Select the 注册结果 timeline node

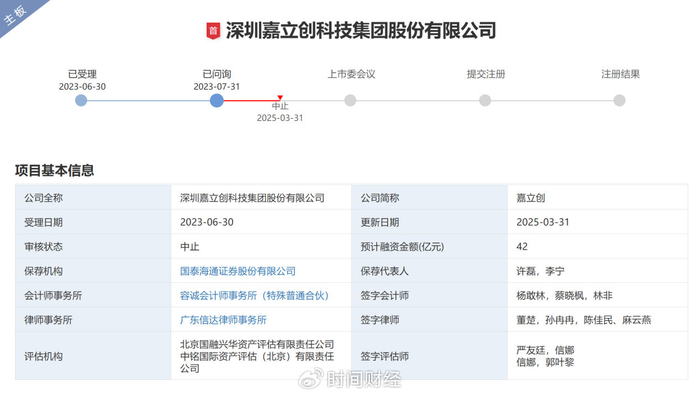[619, 100]
